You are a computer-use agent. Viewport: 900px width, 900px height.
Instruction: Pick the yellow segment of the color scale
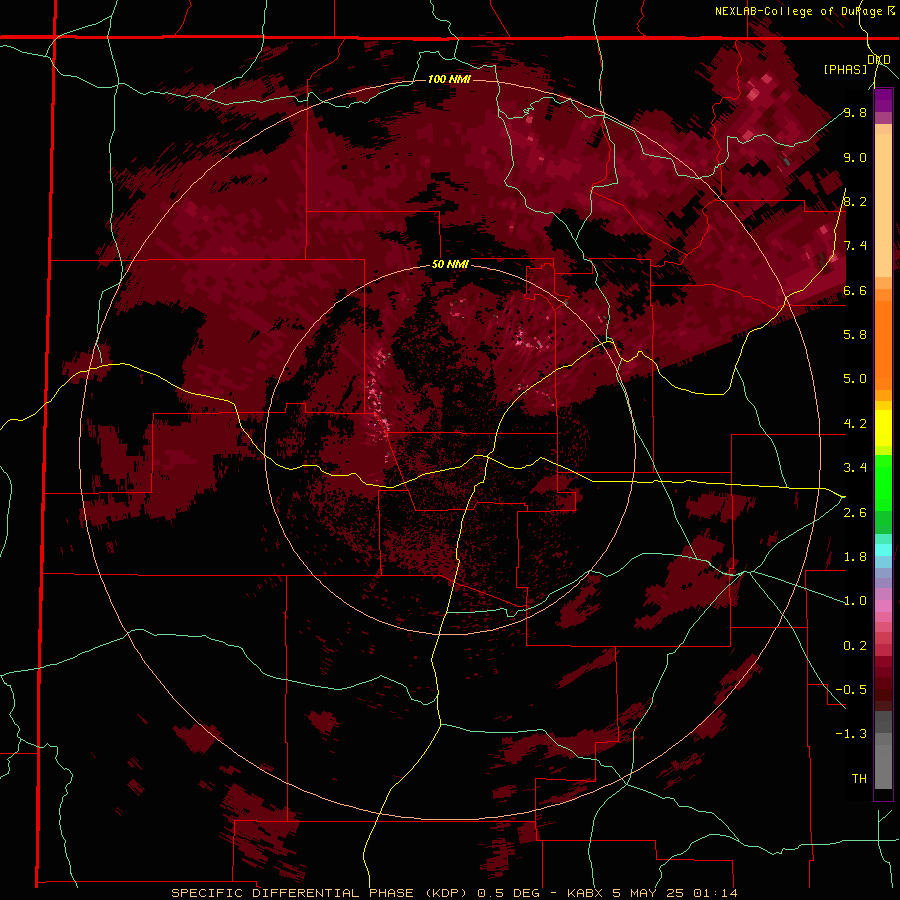[883, 428]
